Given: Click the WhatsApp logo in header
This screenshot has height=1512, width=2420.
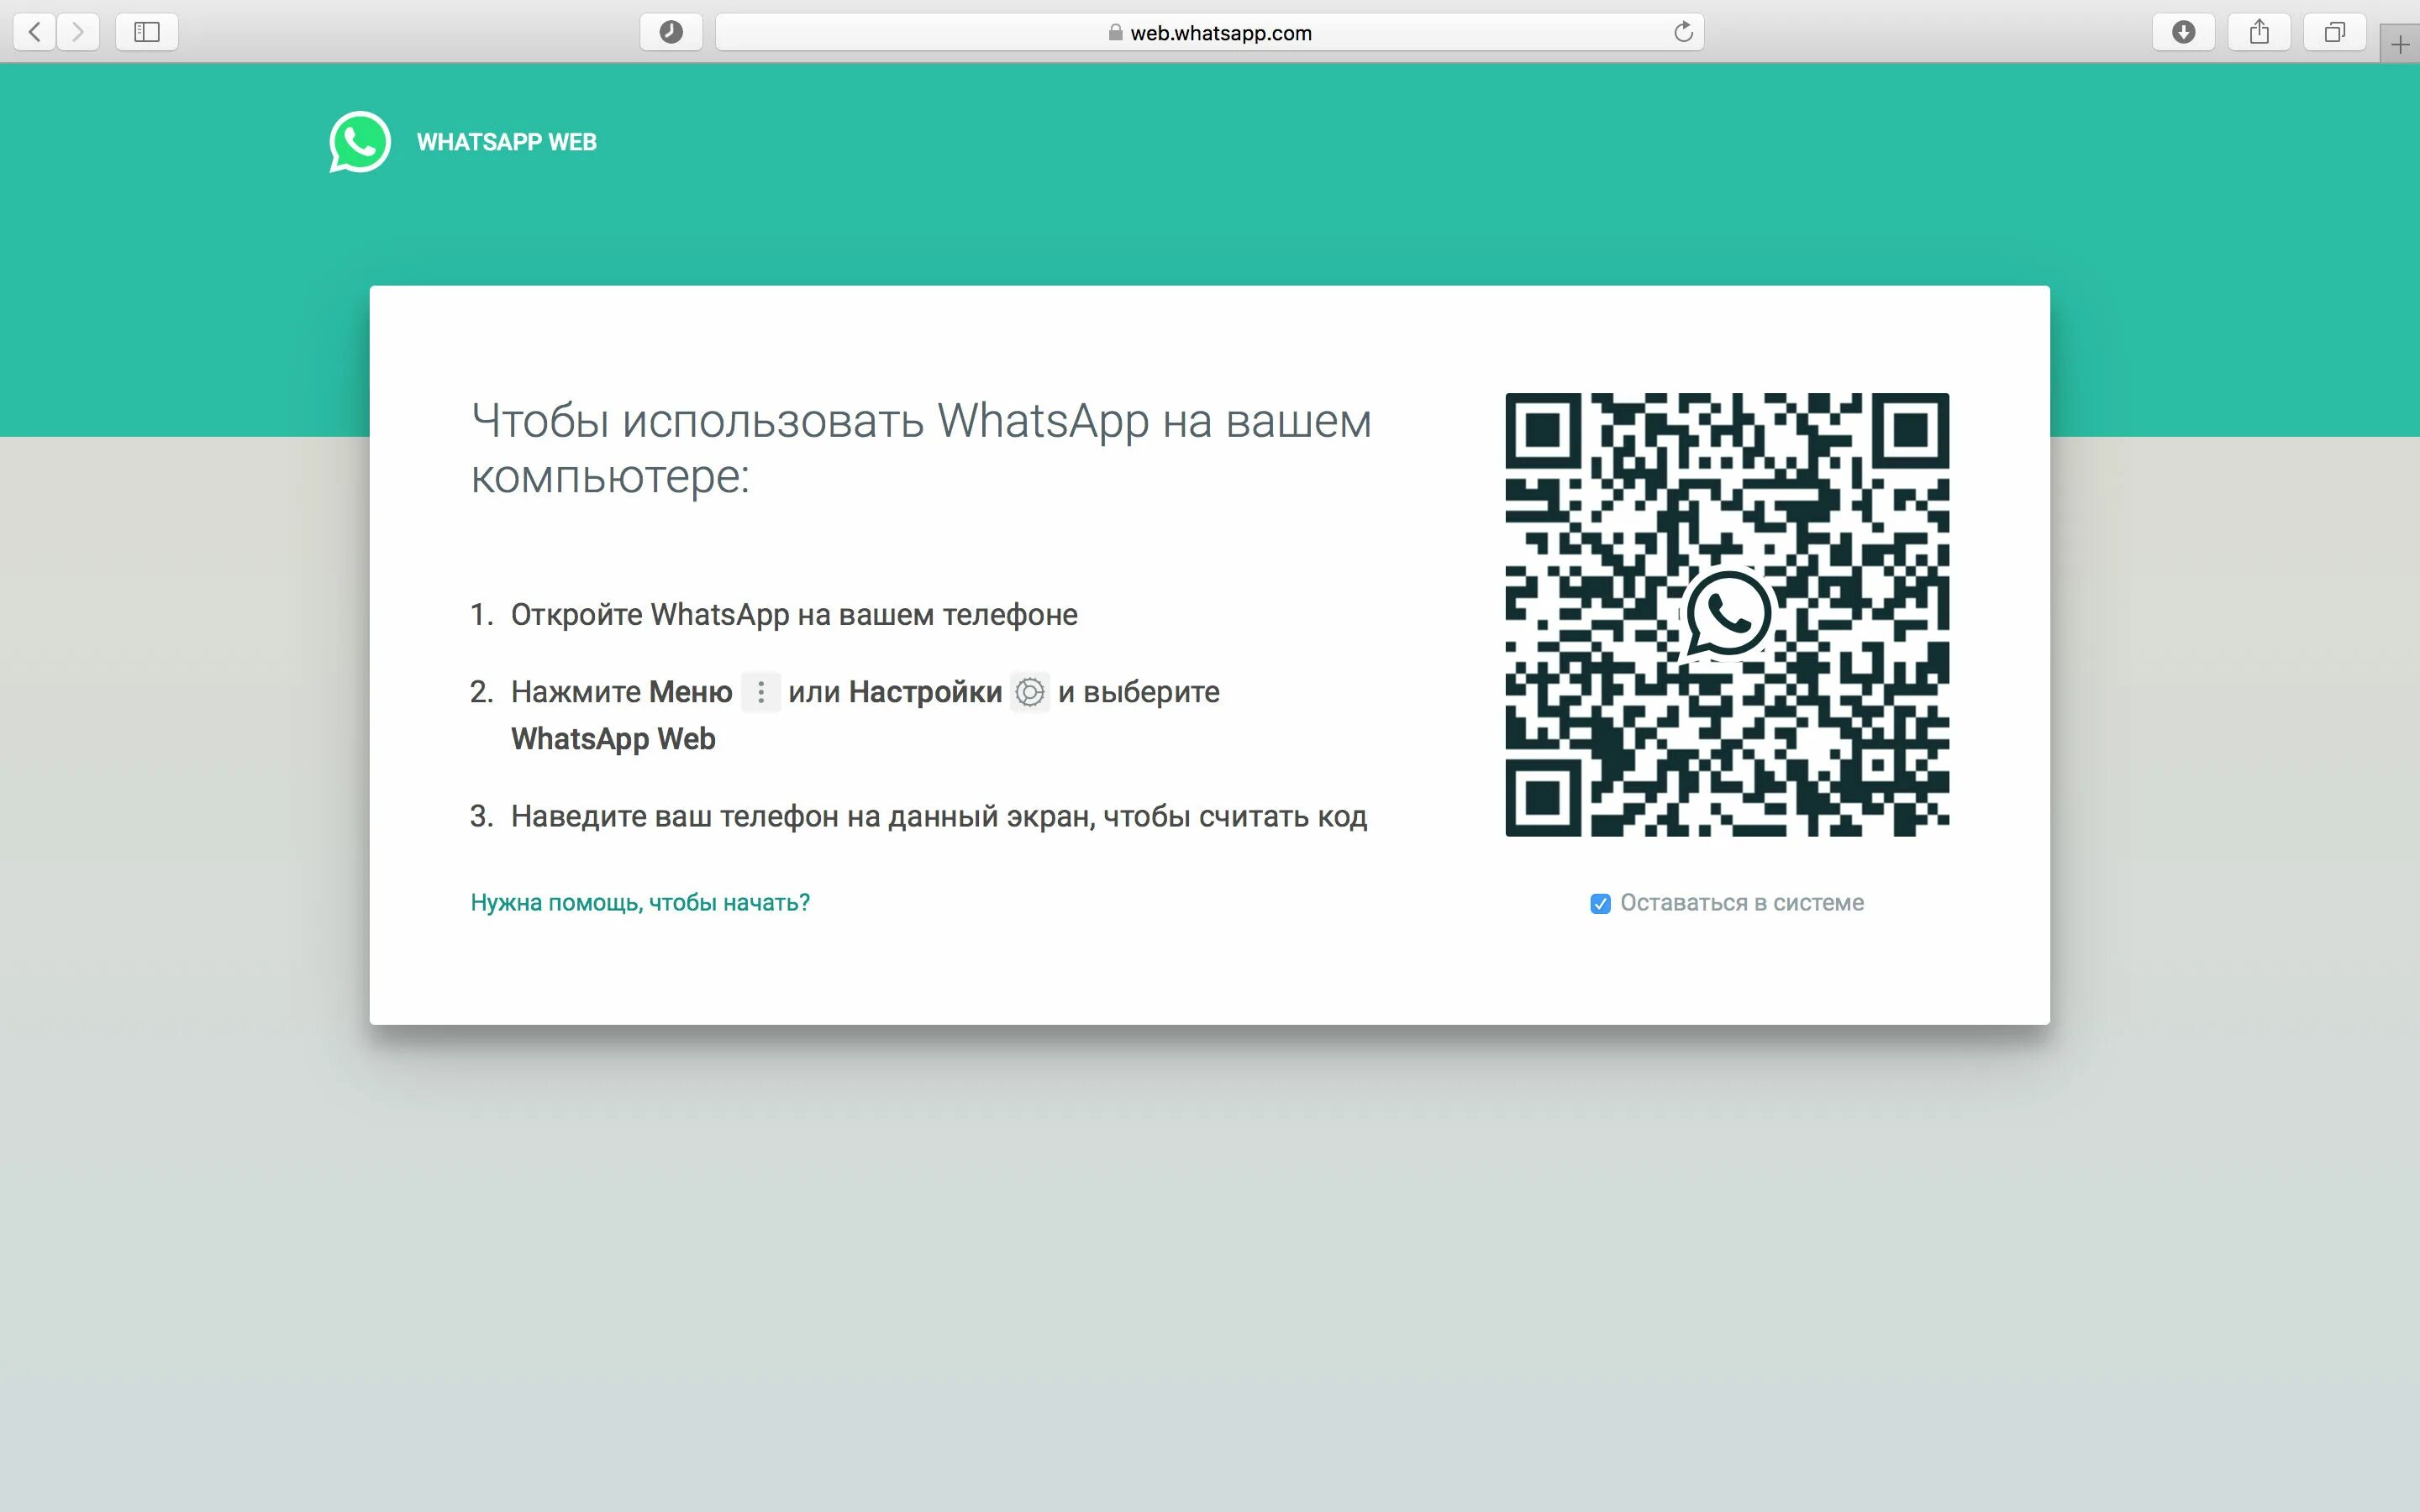Looking at the screenshot, I should pos(360,141).
